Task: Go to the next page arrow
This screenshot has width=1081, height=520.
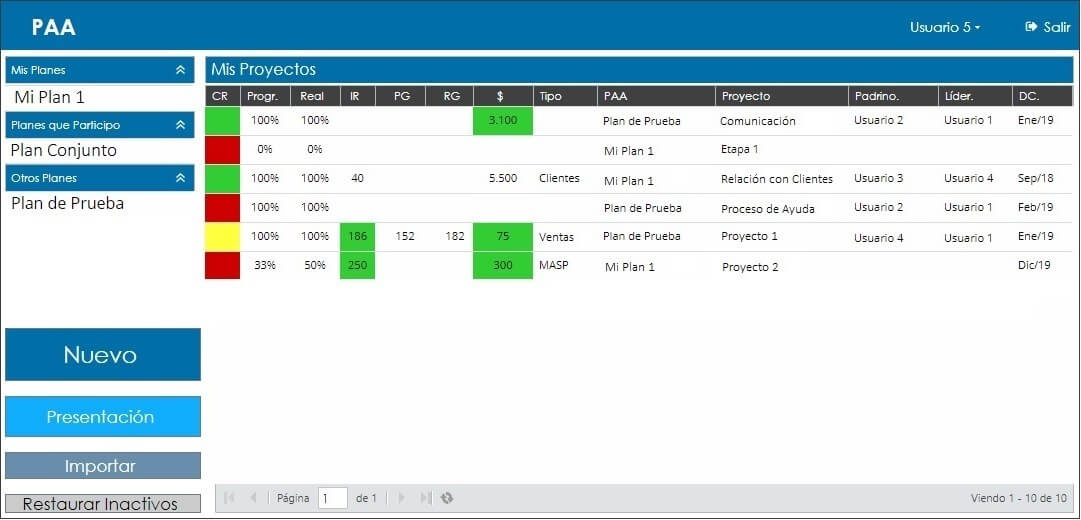Action: coord(403,498)
